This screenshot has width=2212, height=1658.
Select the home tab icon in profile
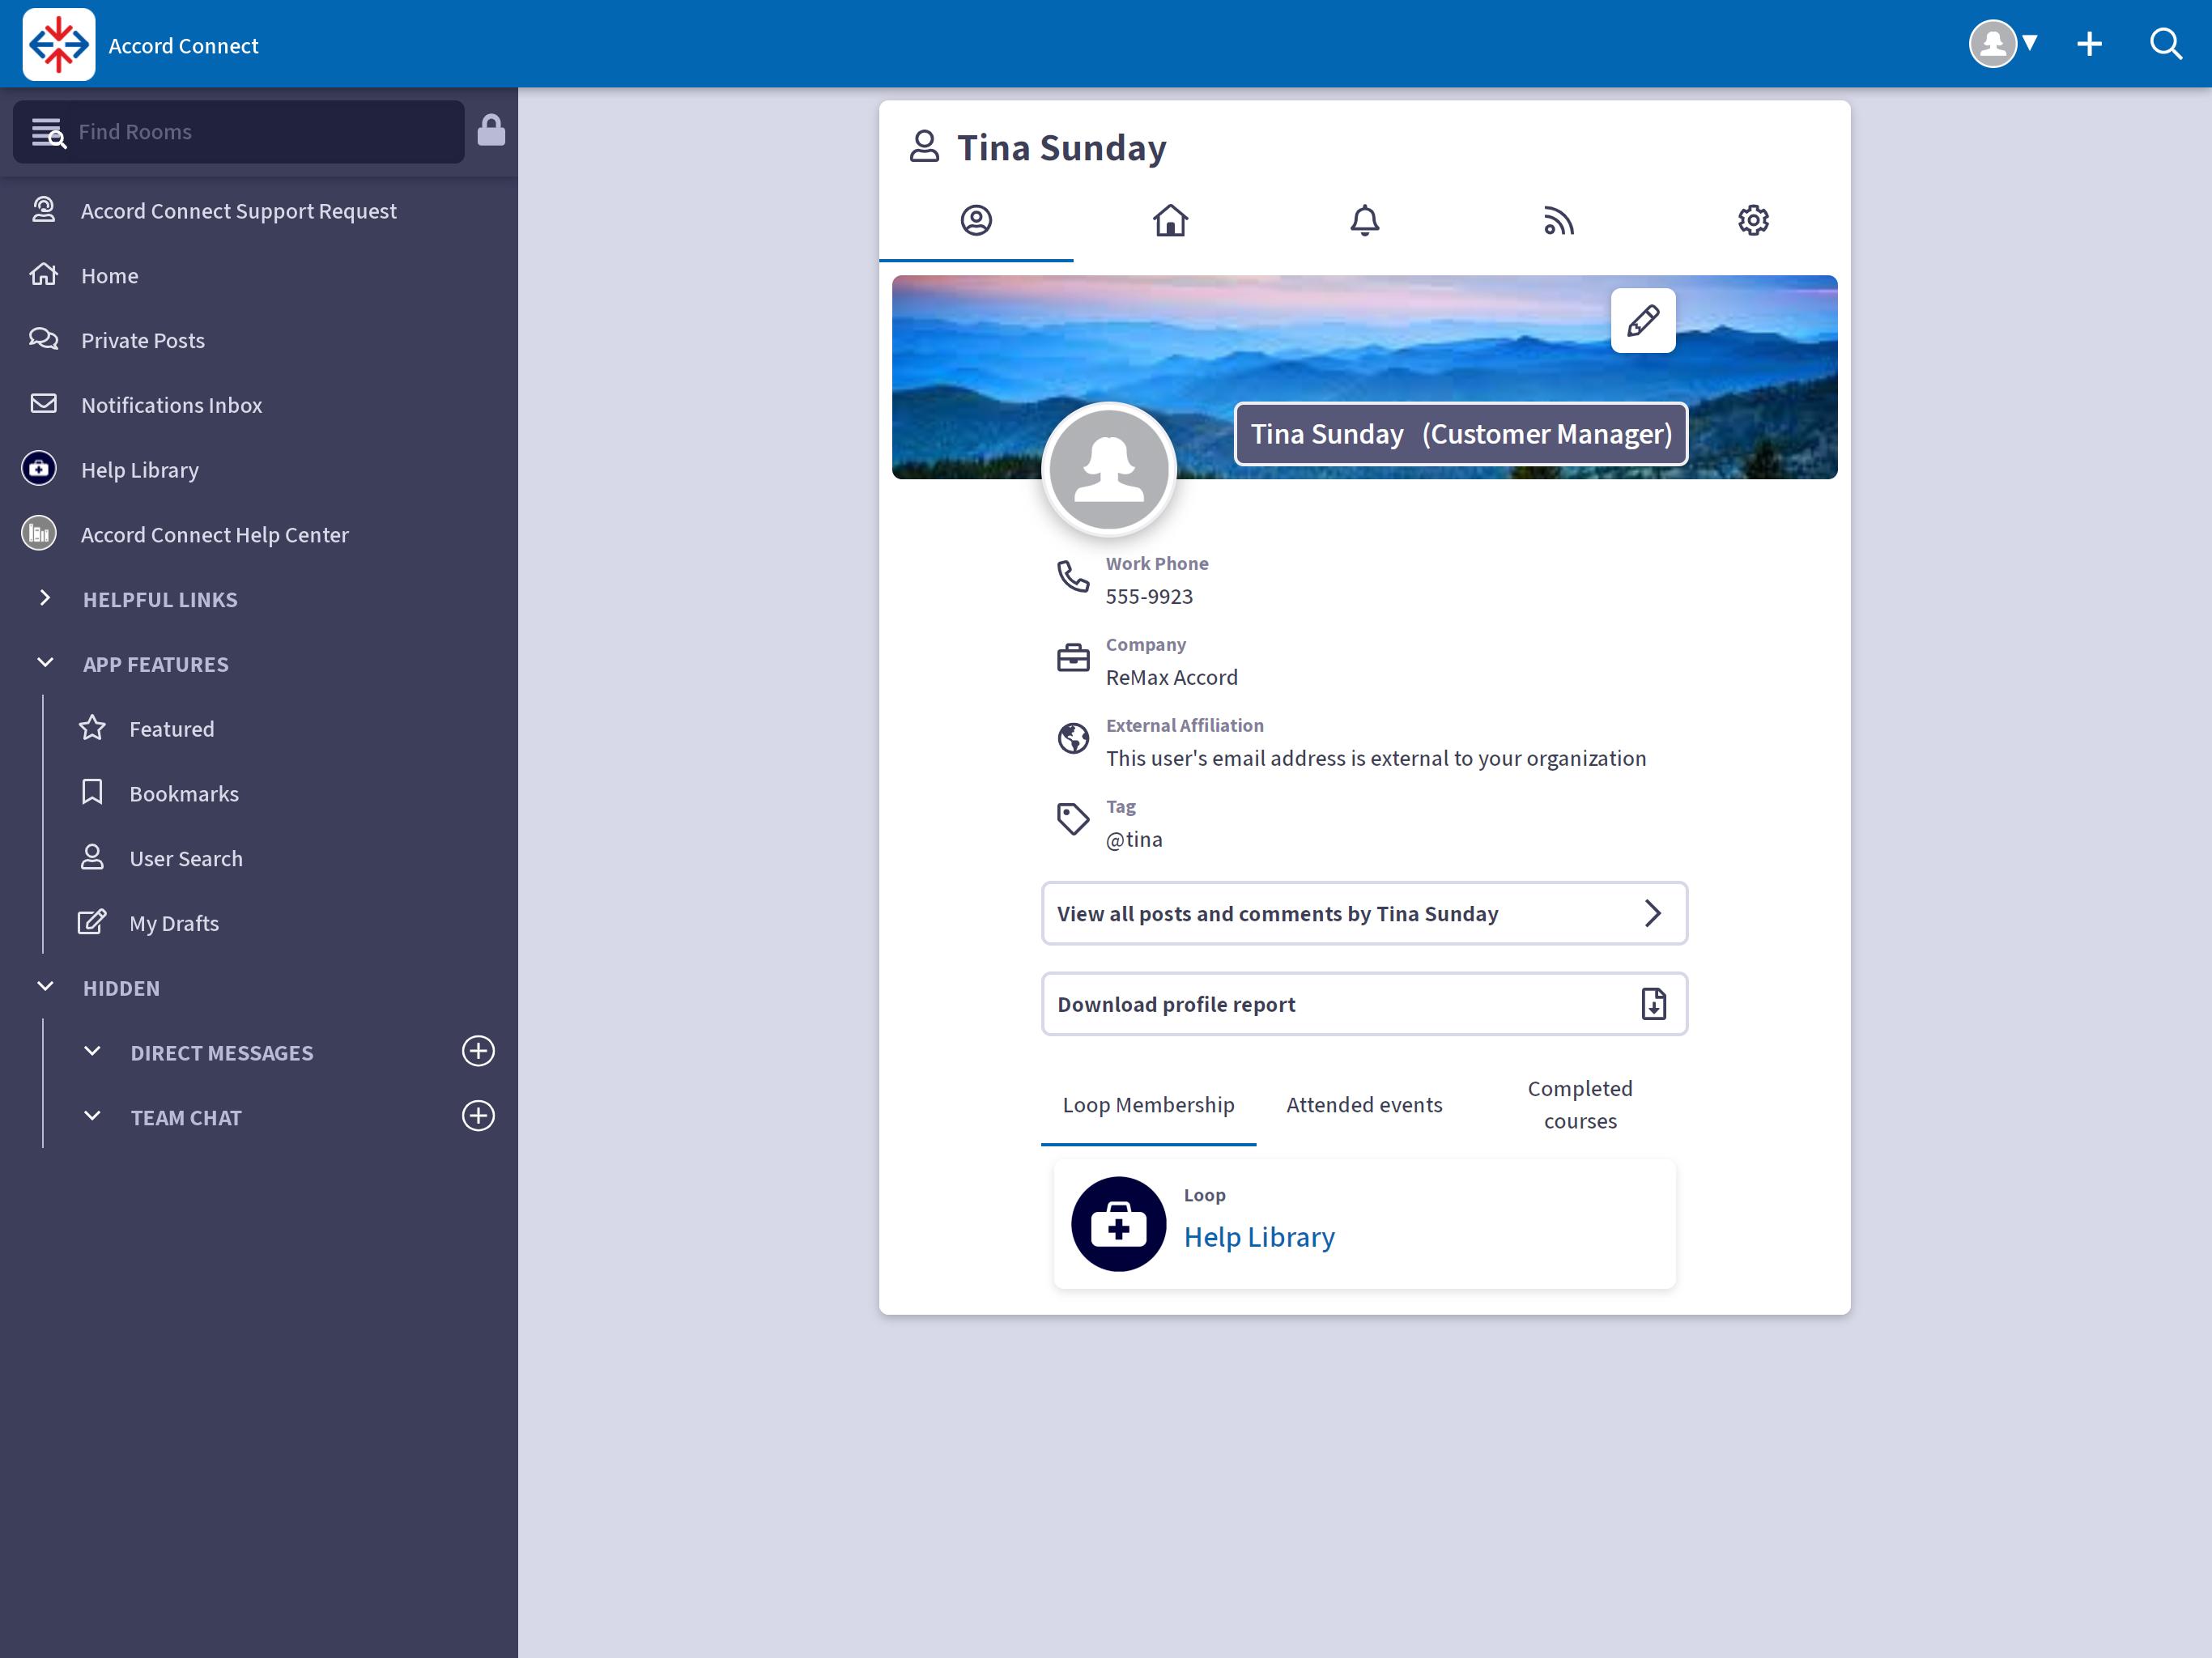[1170, 220]
